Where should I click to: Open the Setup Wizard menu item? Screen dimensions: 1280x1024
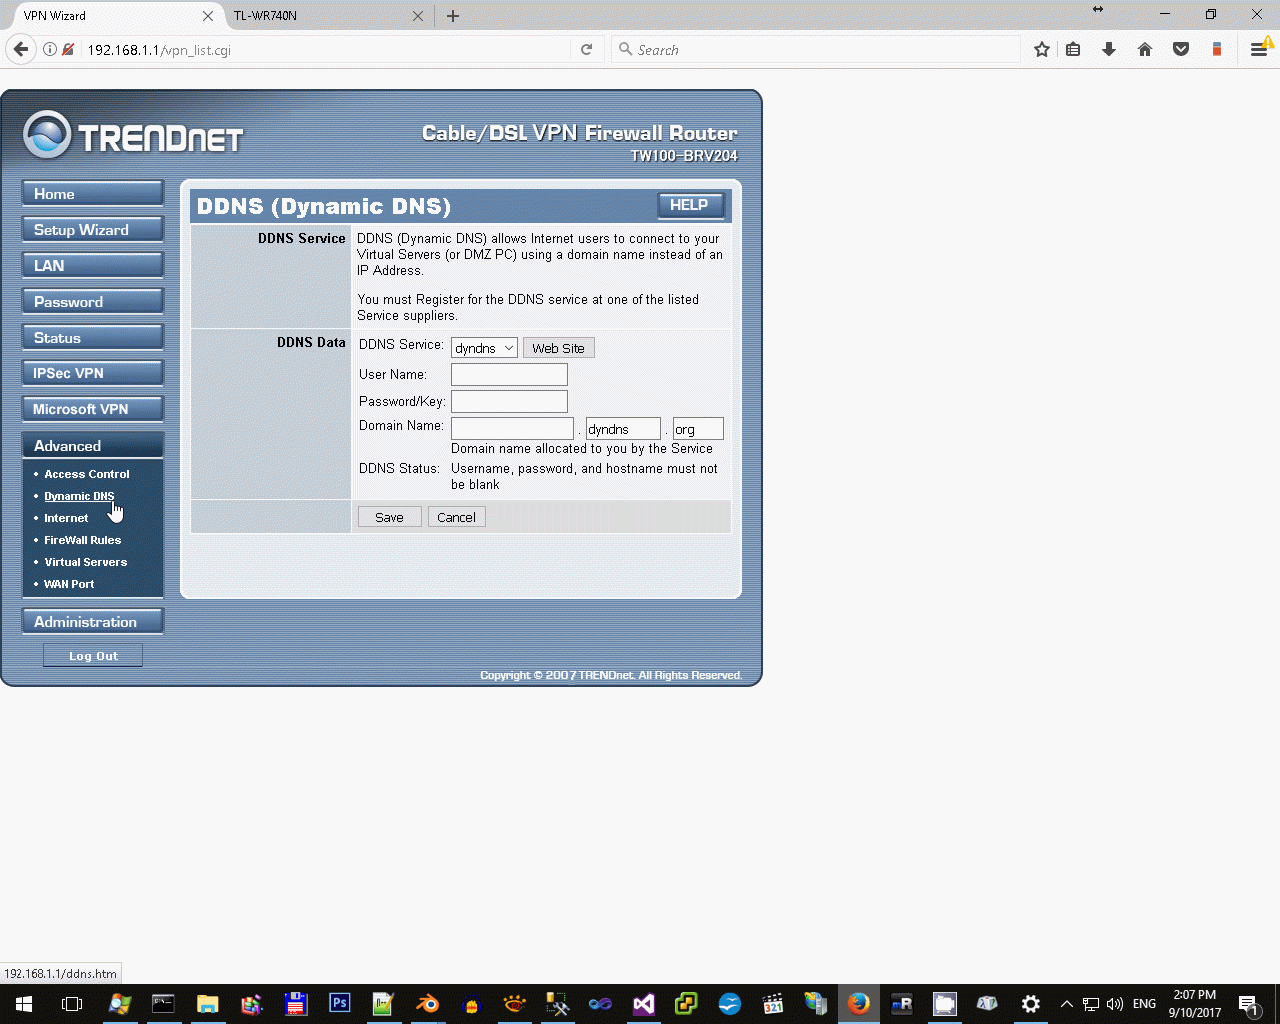point(93,230)
